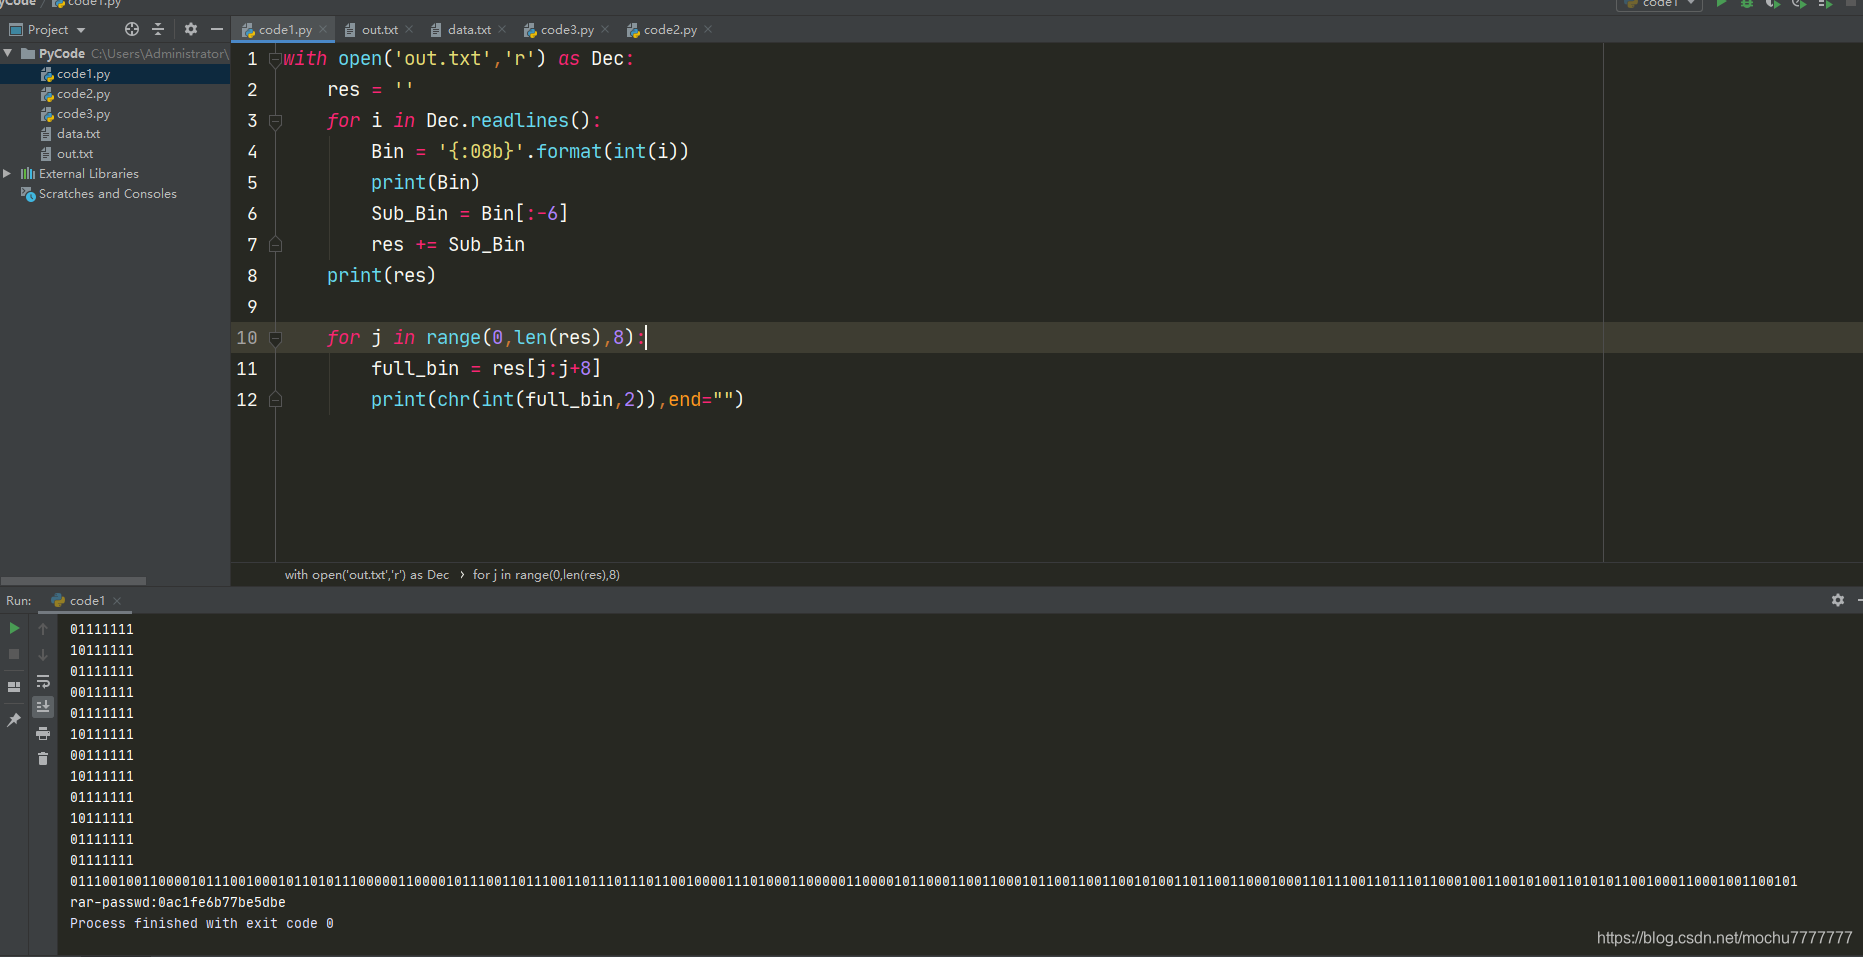
Task: Open the code1 run configuration dropdown
Action: (1660, 4)
